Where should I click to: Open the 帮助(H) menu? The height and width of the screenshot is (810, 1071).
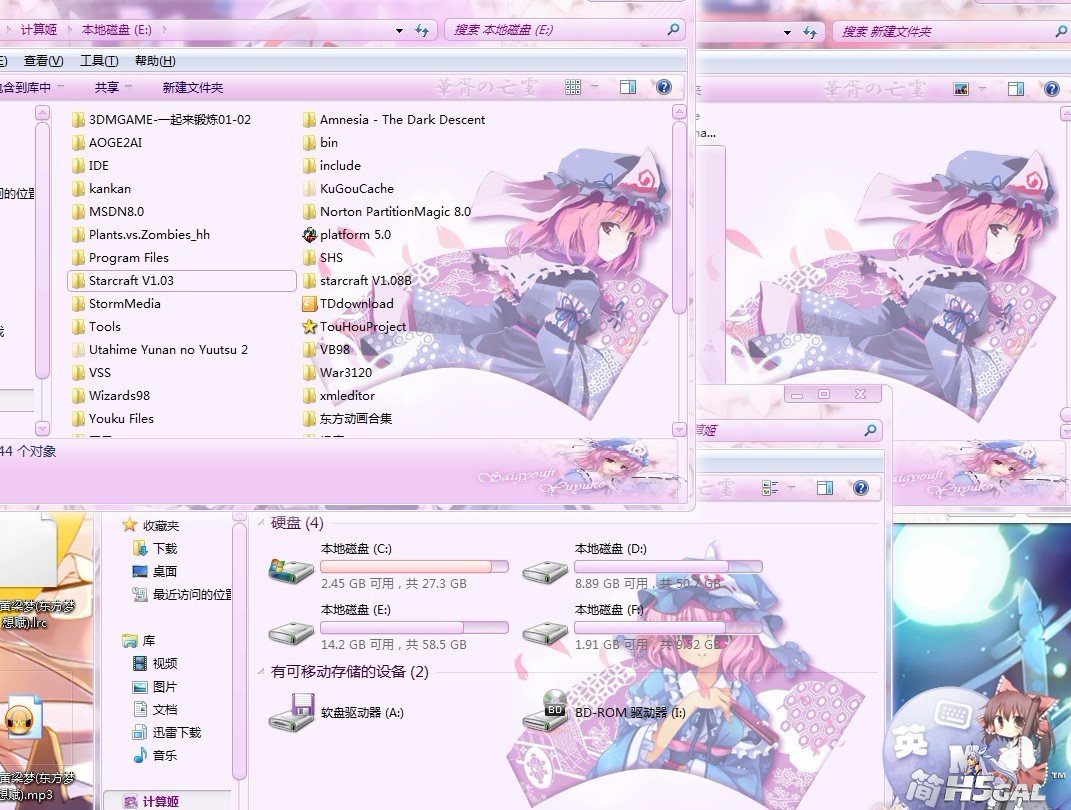pyautogui.click(x=155, y=61)
